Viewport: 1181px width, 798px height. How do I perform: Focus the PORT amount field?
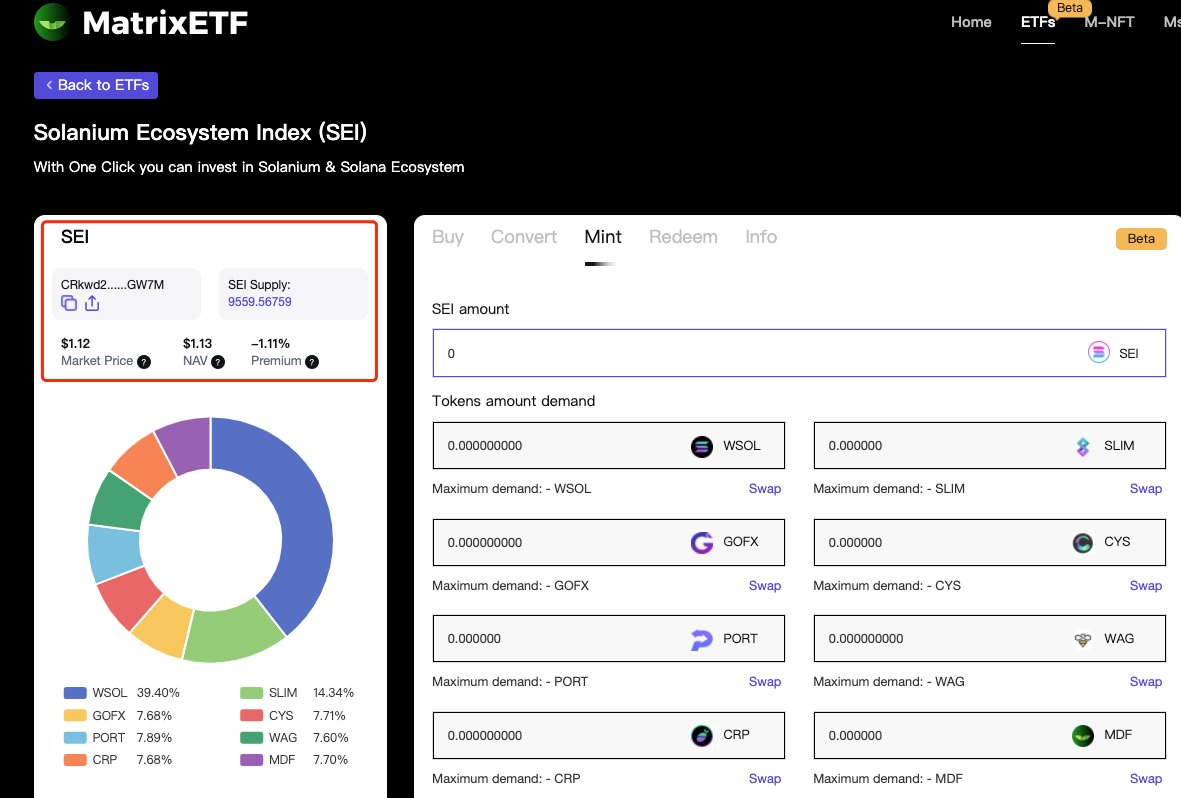click(609, 638)
